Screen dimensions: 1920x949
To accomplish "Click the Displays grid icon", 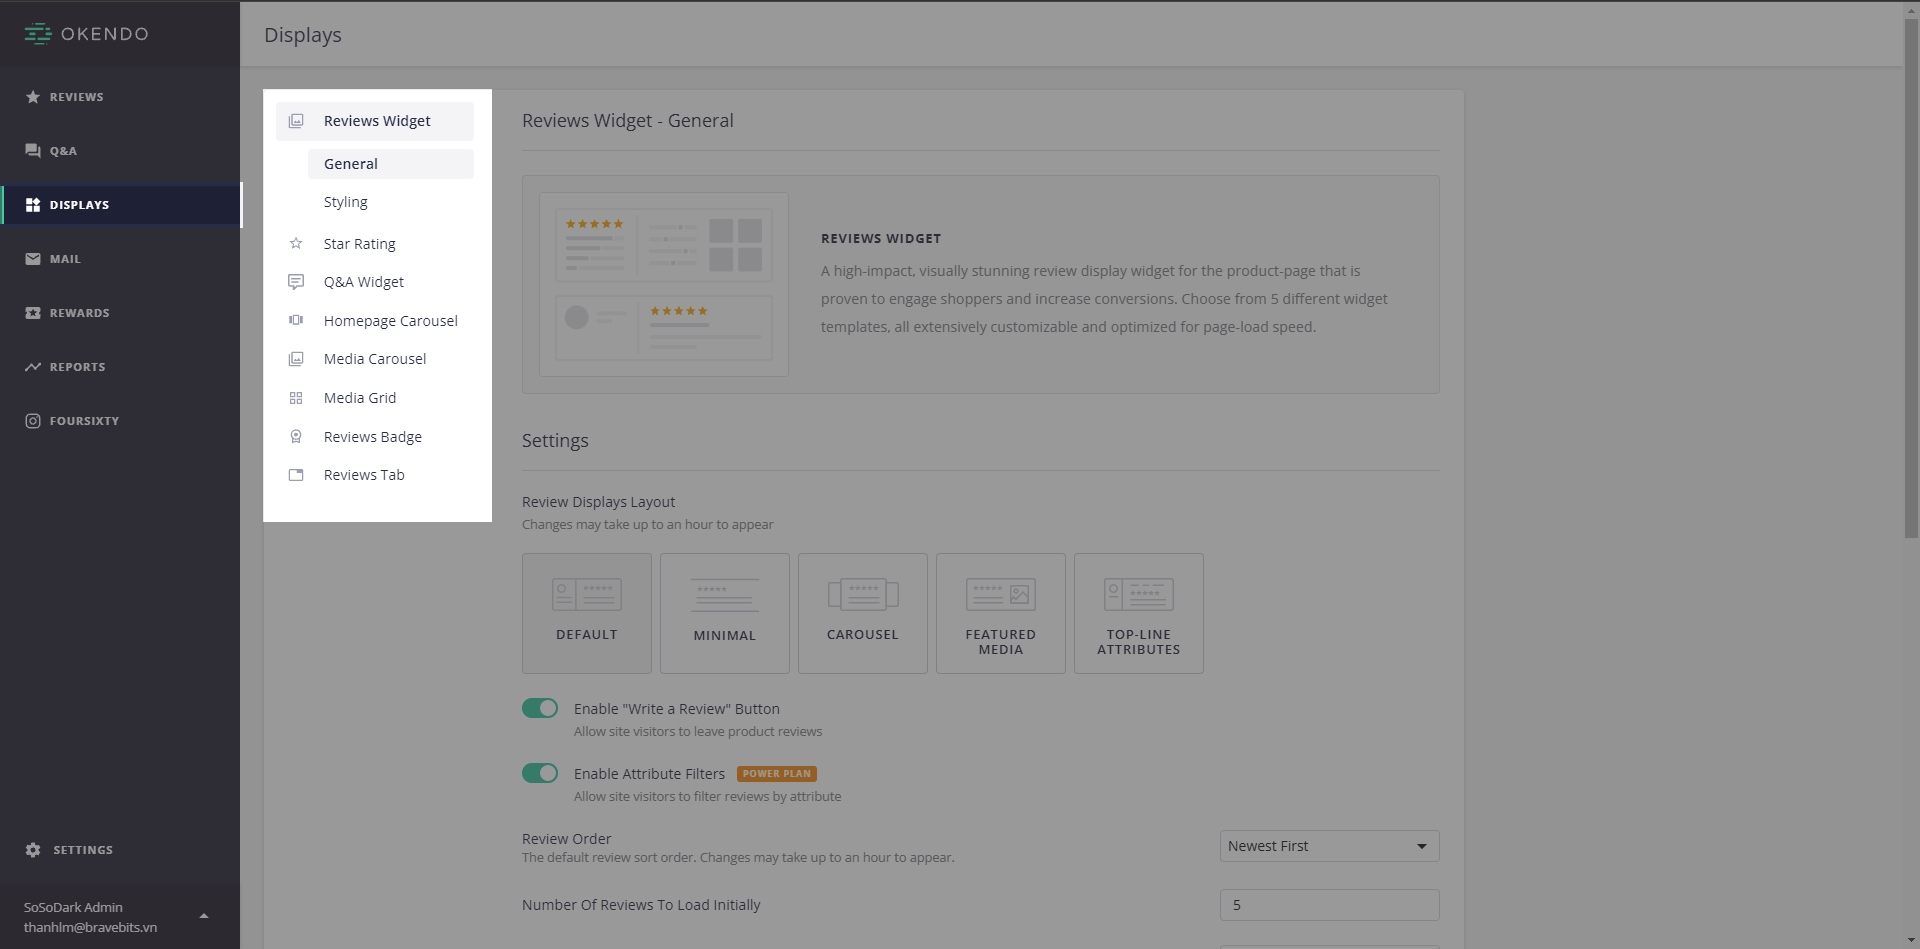I will coord(33,205).
